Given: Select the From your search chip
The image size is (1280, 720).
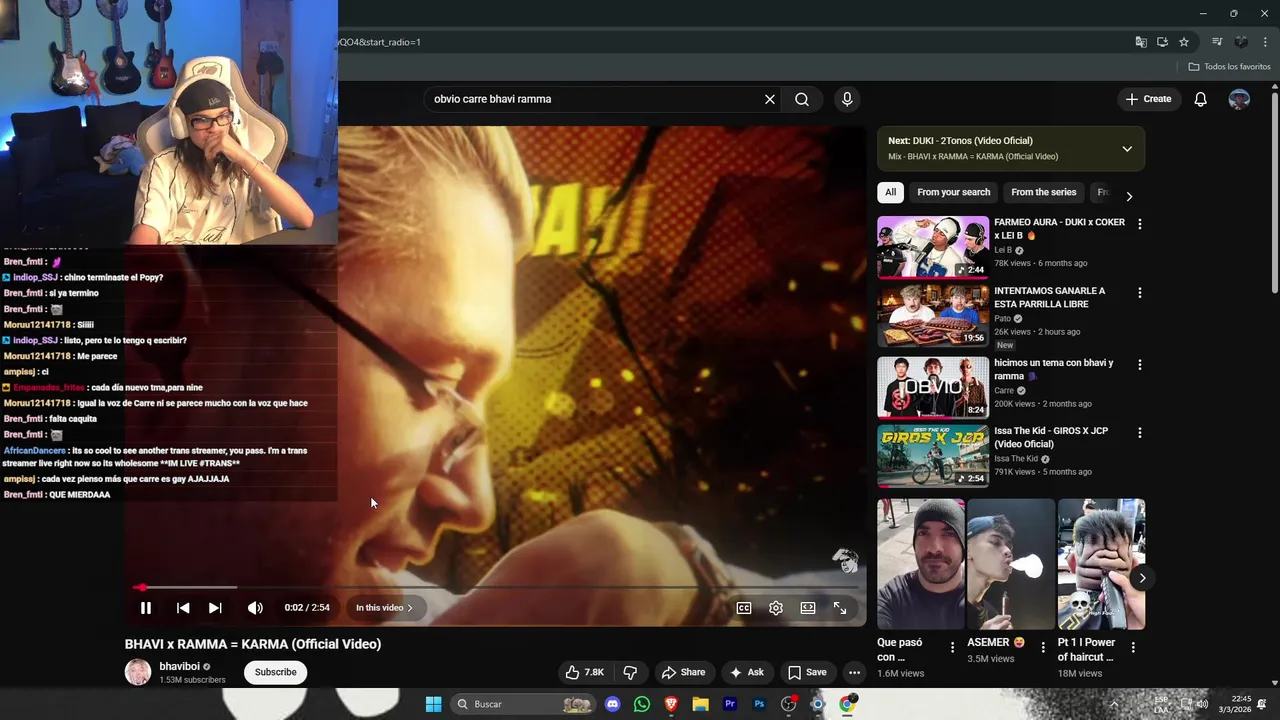Looking at the screenshot, I should tap(954, 192).
